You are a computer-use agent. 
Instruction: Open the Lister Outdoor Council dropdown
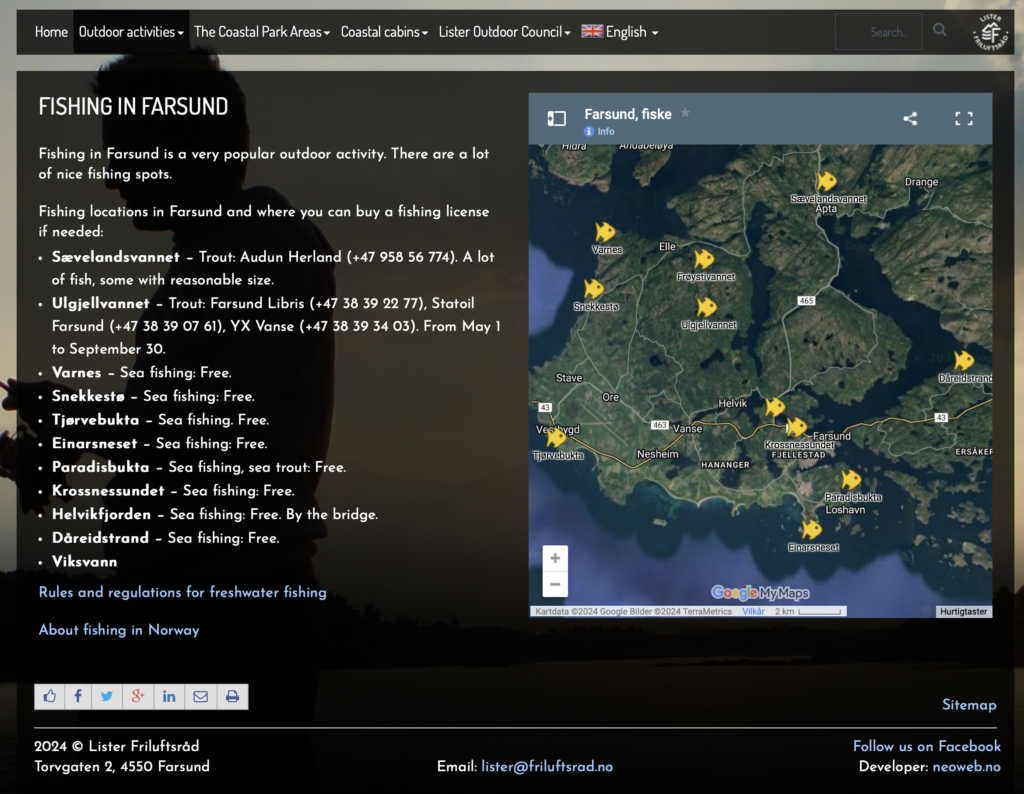coord(504,31)
